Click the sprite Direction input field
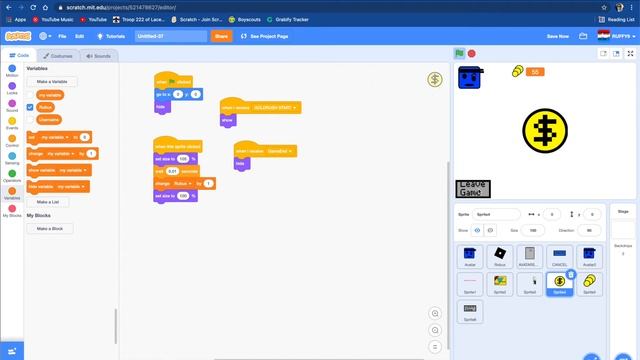 [x=589, y=231]
